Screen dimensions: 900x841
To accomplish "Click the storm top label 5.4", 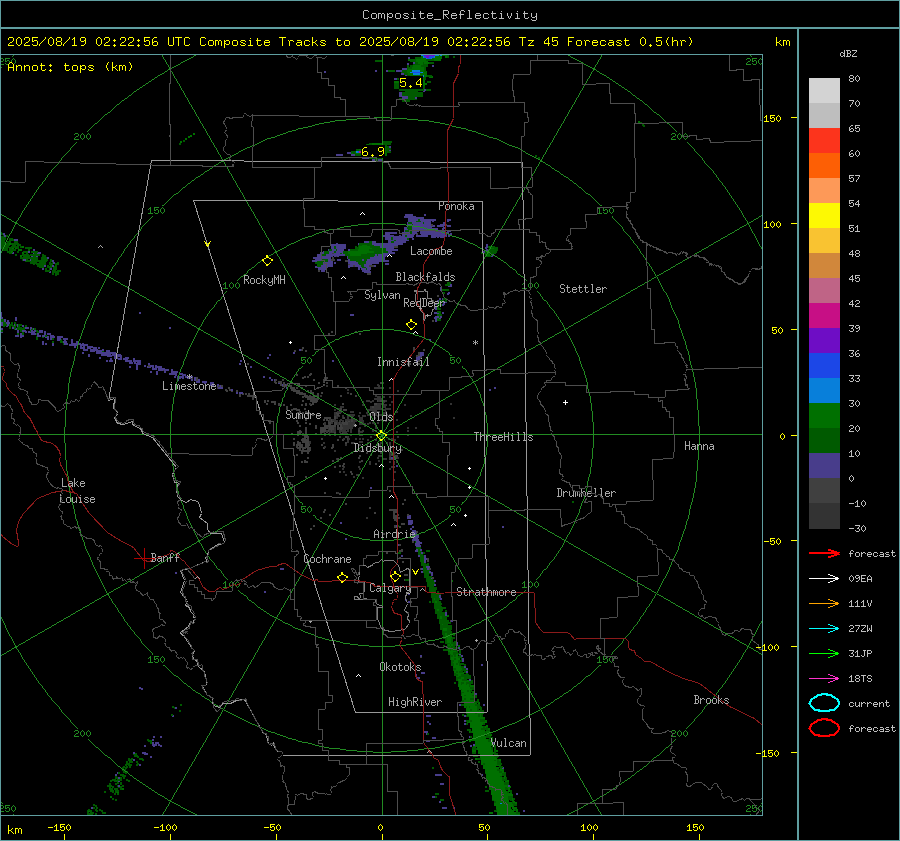I will [x=411, y=83].
